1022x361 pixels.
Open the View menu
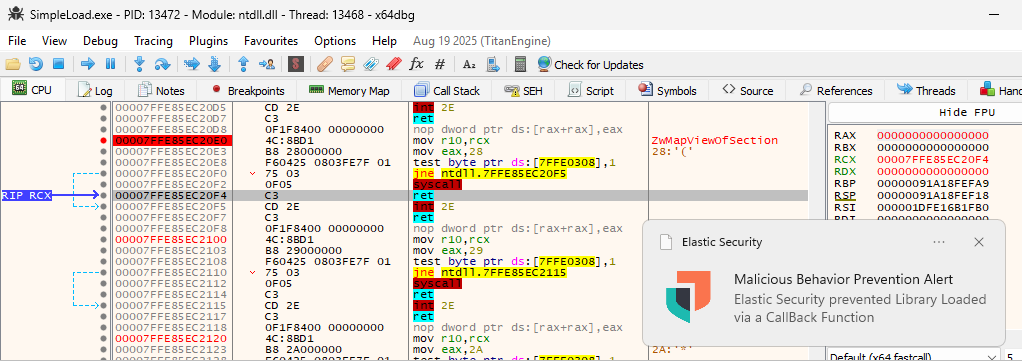click(x=54, y=41)
